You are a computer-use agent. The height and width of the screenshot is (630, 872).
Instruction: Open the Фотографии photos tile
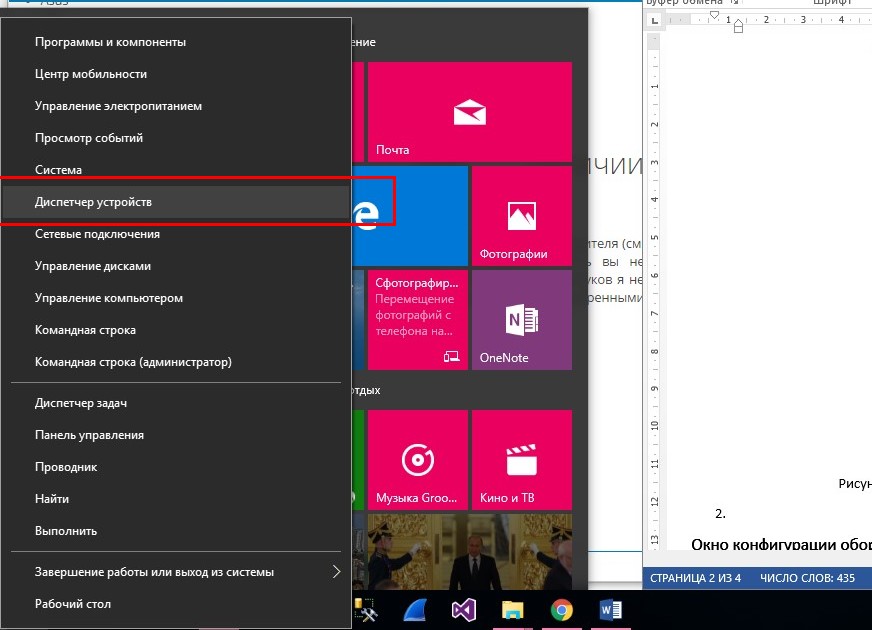(x=521, y=216)
